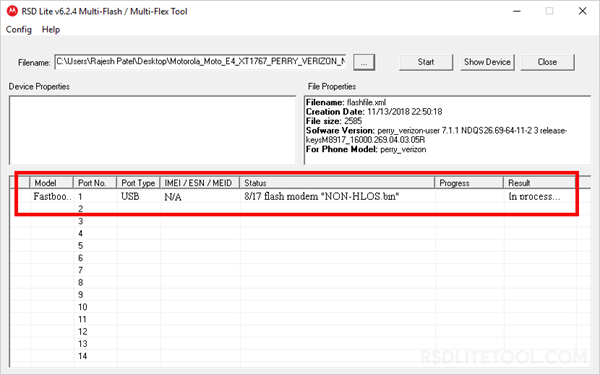This screenshot has height=375, width=600.
Task: Click the Close button beside Show Device
Action: (x=547, y=62)
